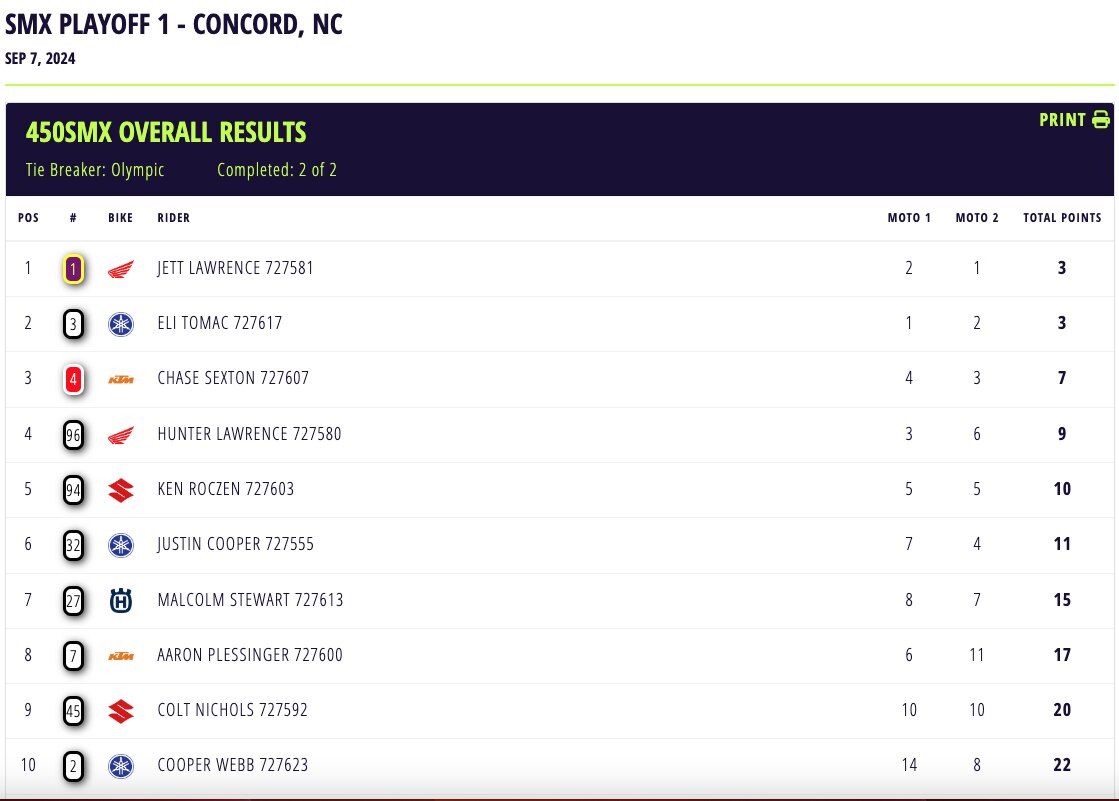Select the MOTO 1 column header
Image resolution: width=1119 pixels, height=801 pixels.
(x=908, y=218)
